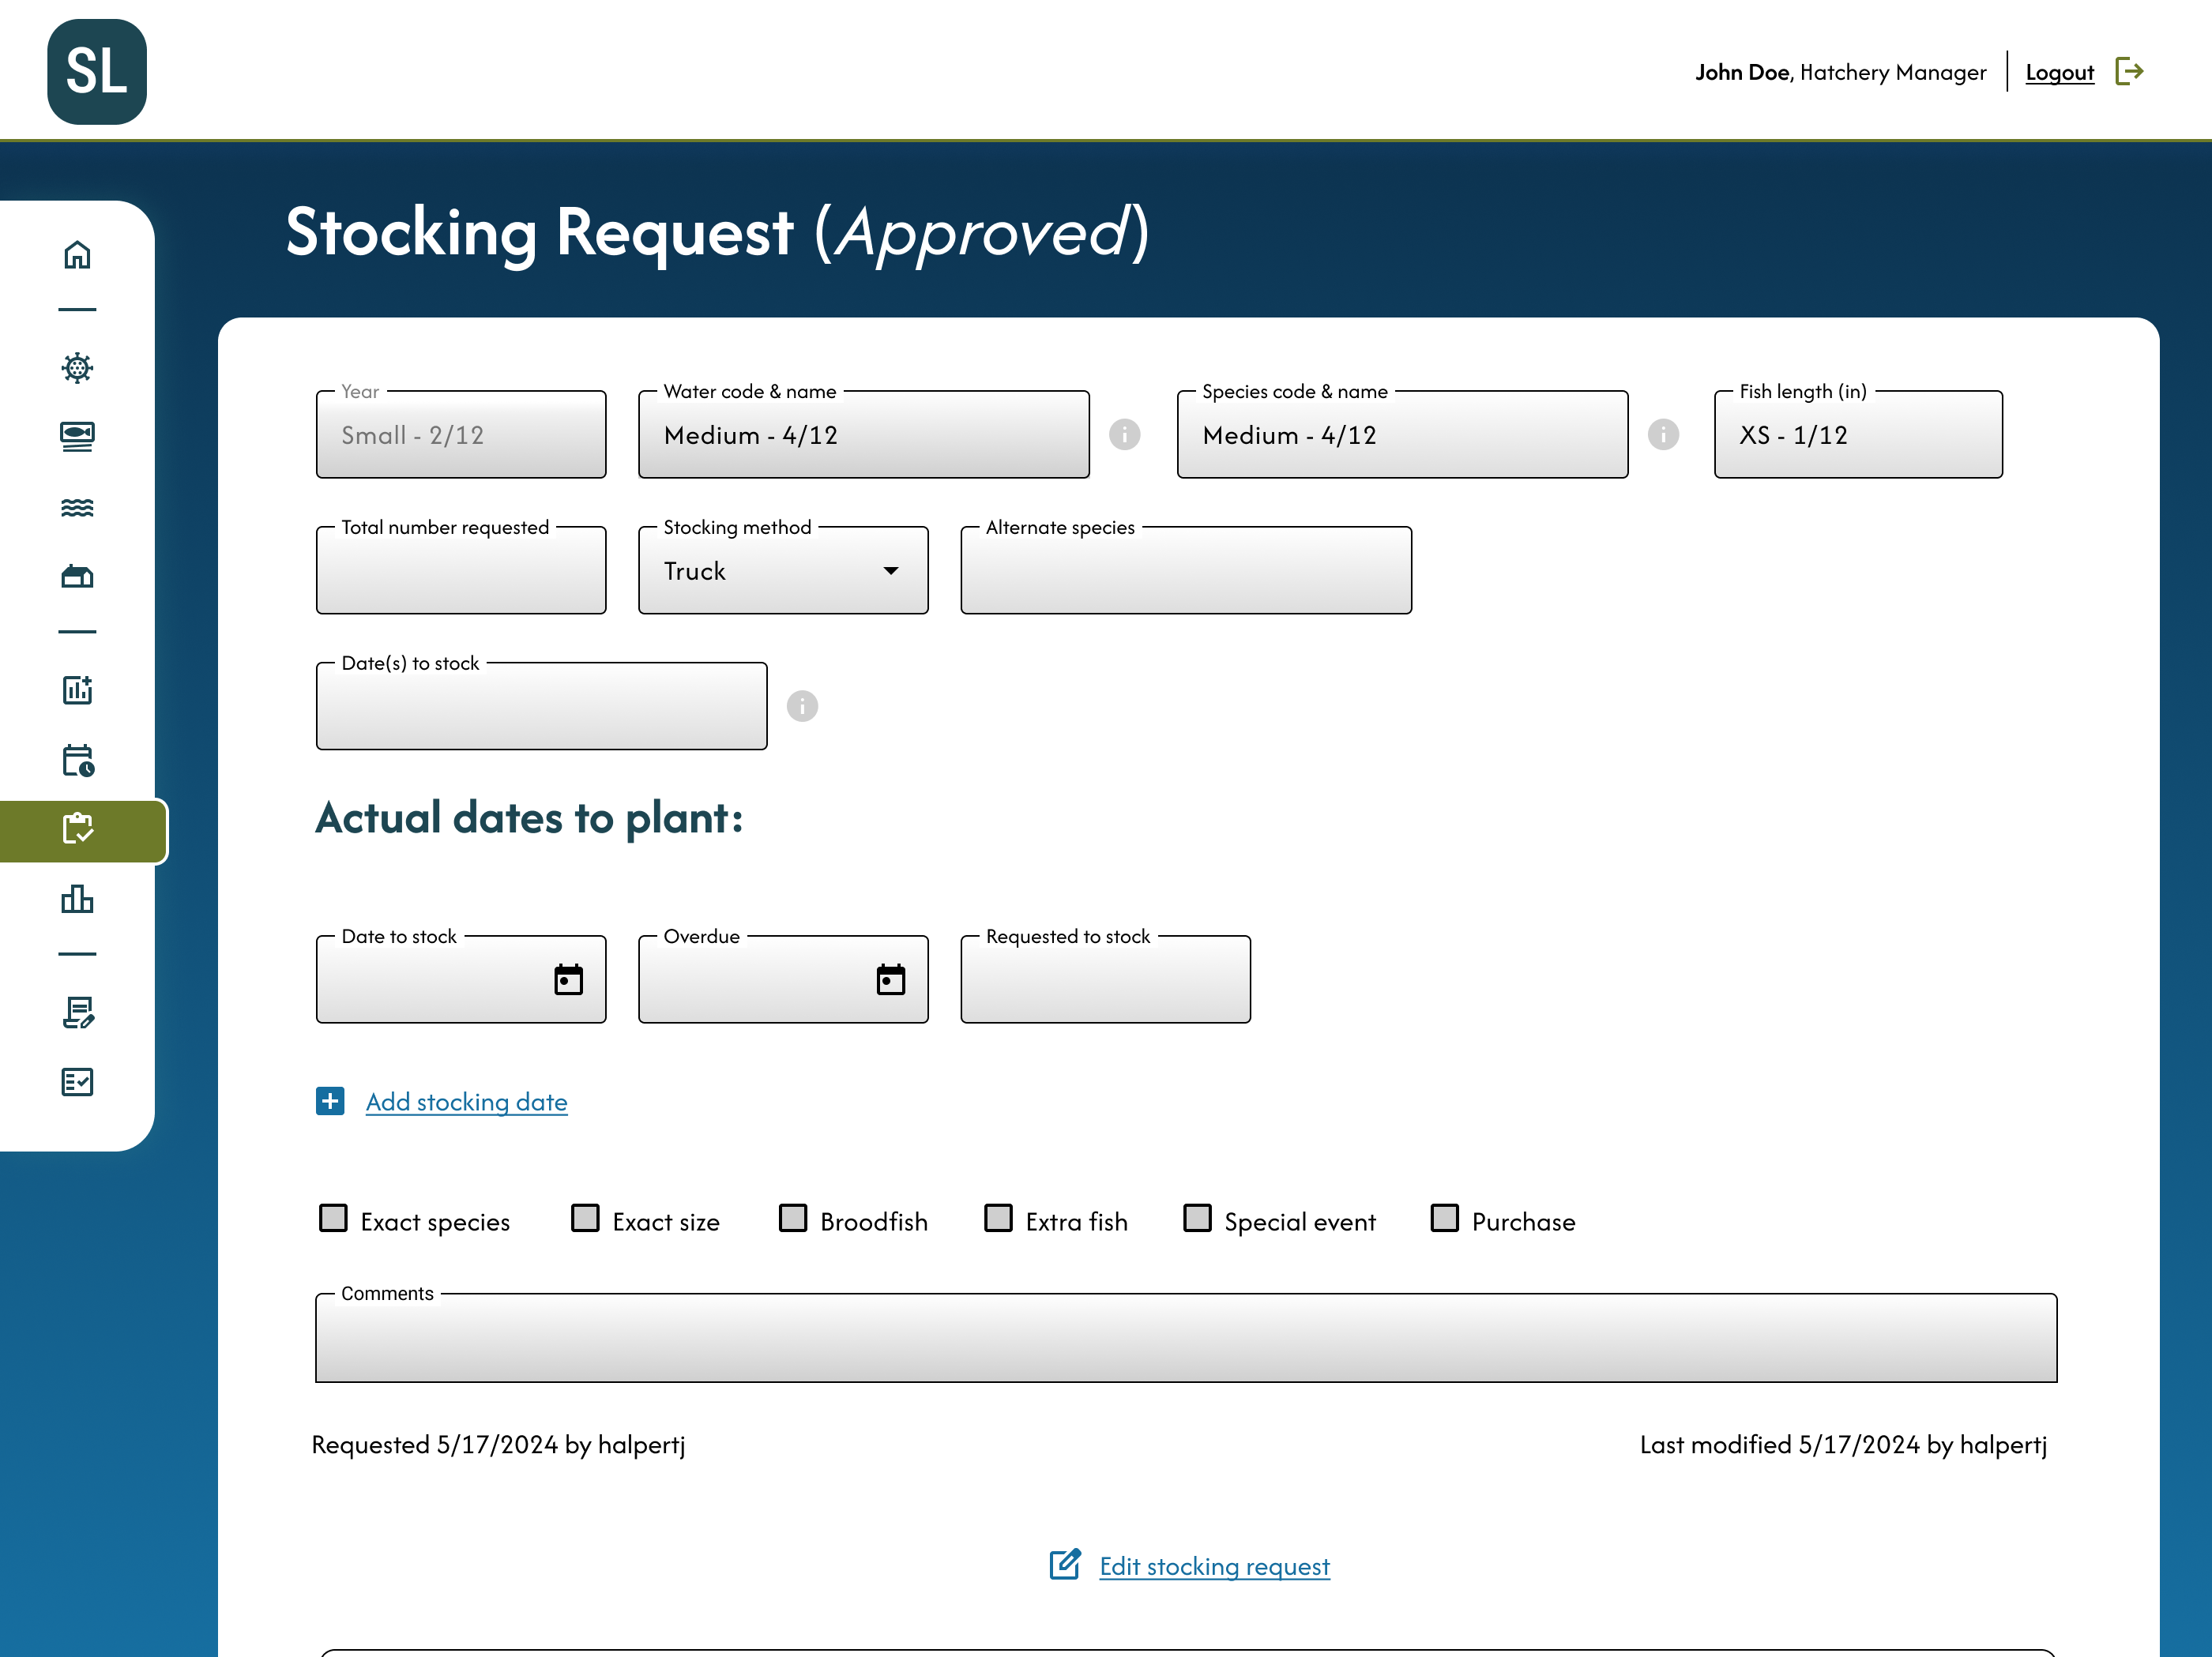Click the logout arrow icon

2129,72
